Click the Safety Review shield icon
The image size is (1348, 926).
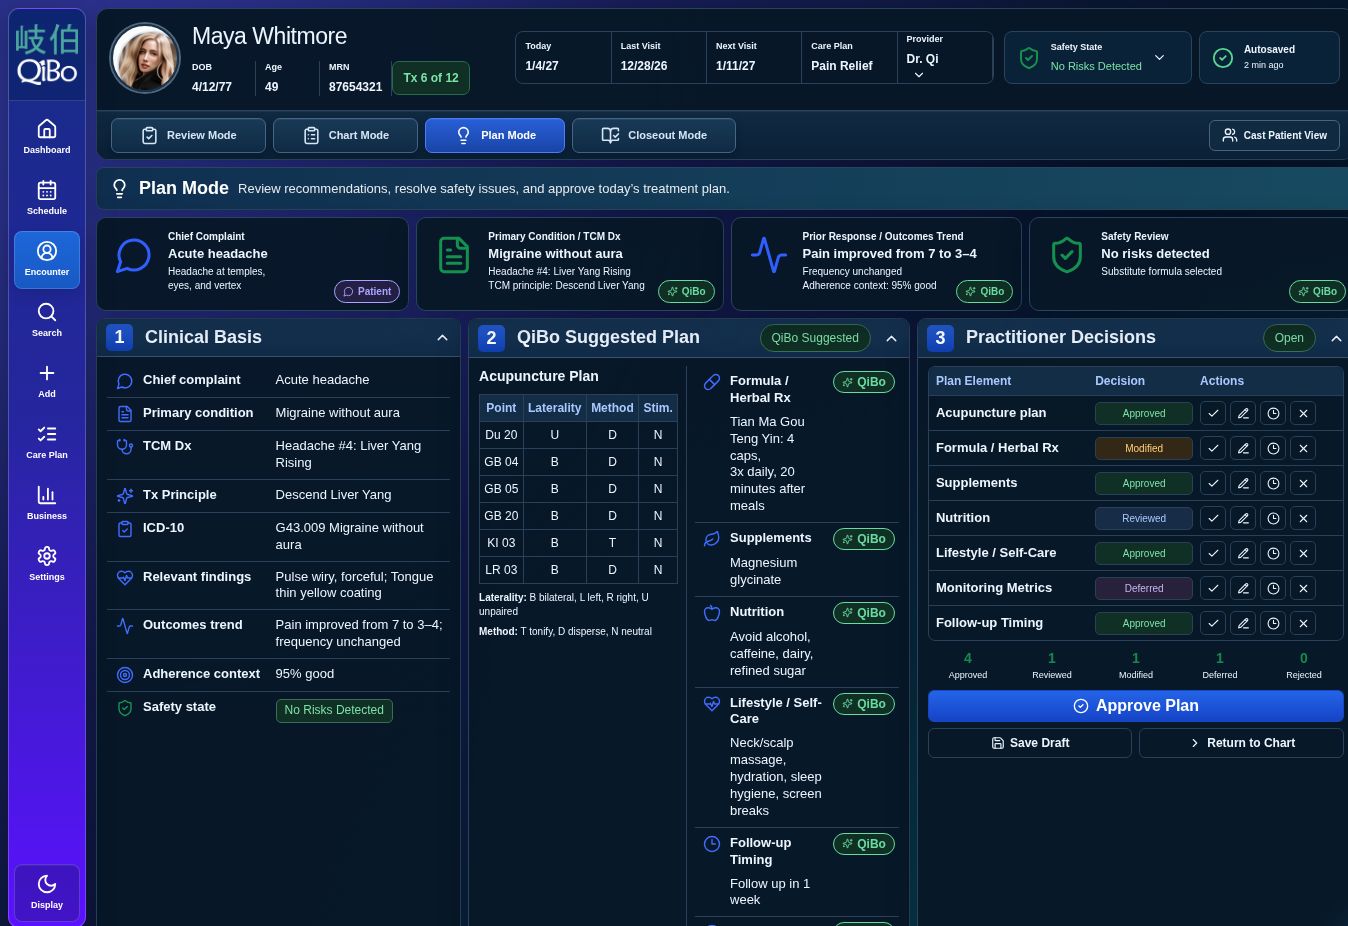[1067, 255]
